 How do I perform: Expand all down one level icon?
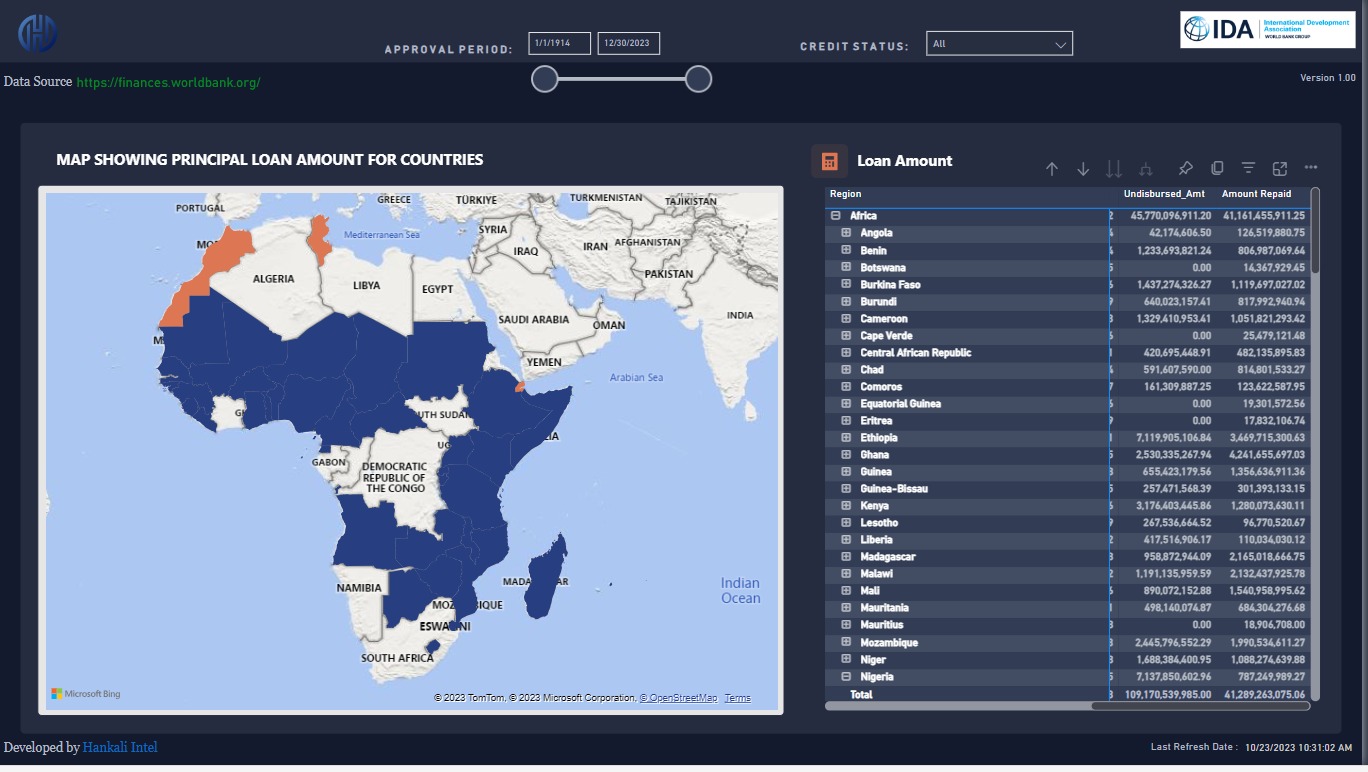click(1146, 169)
